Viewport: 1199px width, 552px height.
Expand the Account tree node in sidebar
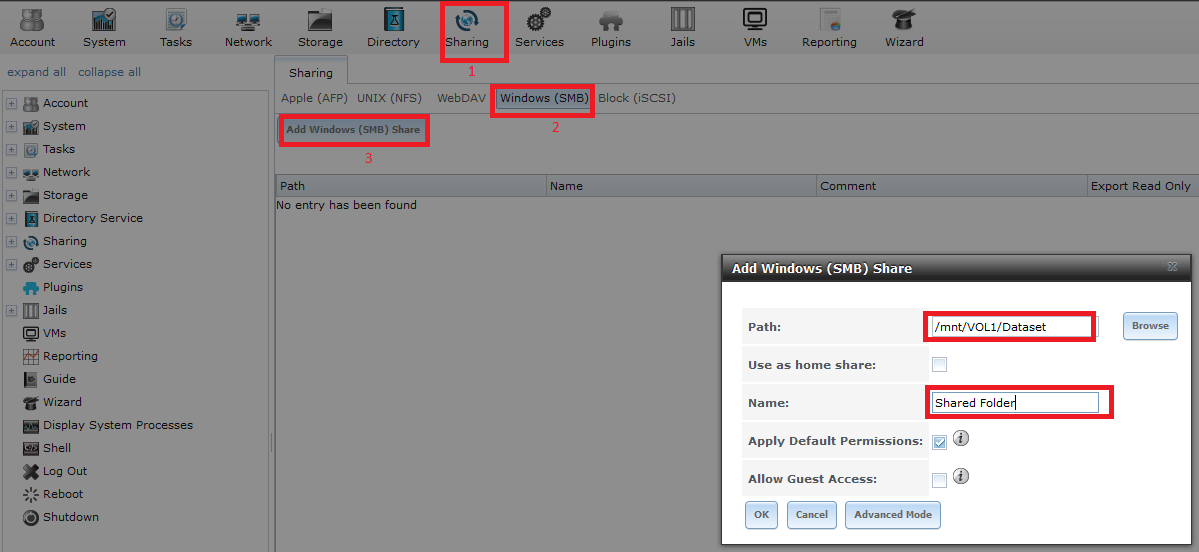click(11, 104)
